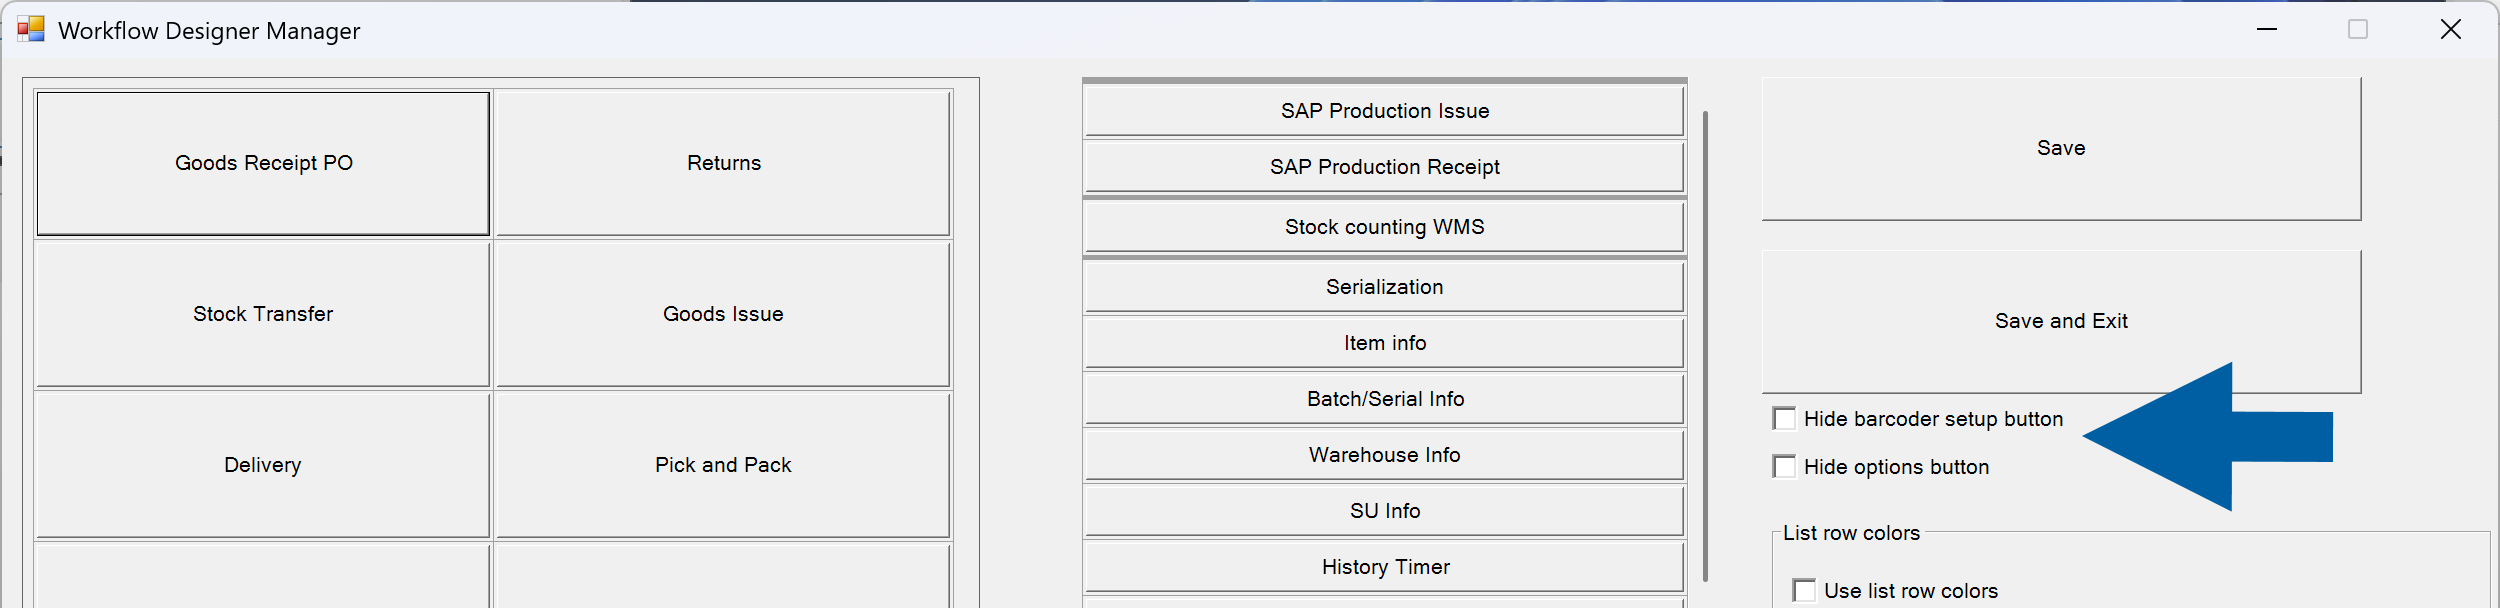The height and width of the screenshot is (608, 2500).
Task: Choose the Serialization button
Action: [x=1384, y=287]
